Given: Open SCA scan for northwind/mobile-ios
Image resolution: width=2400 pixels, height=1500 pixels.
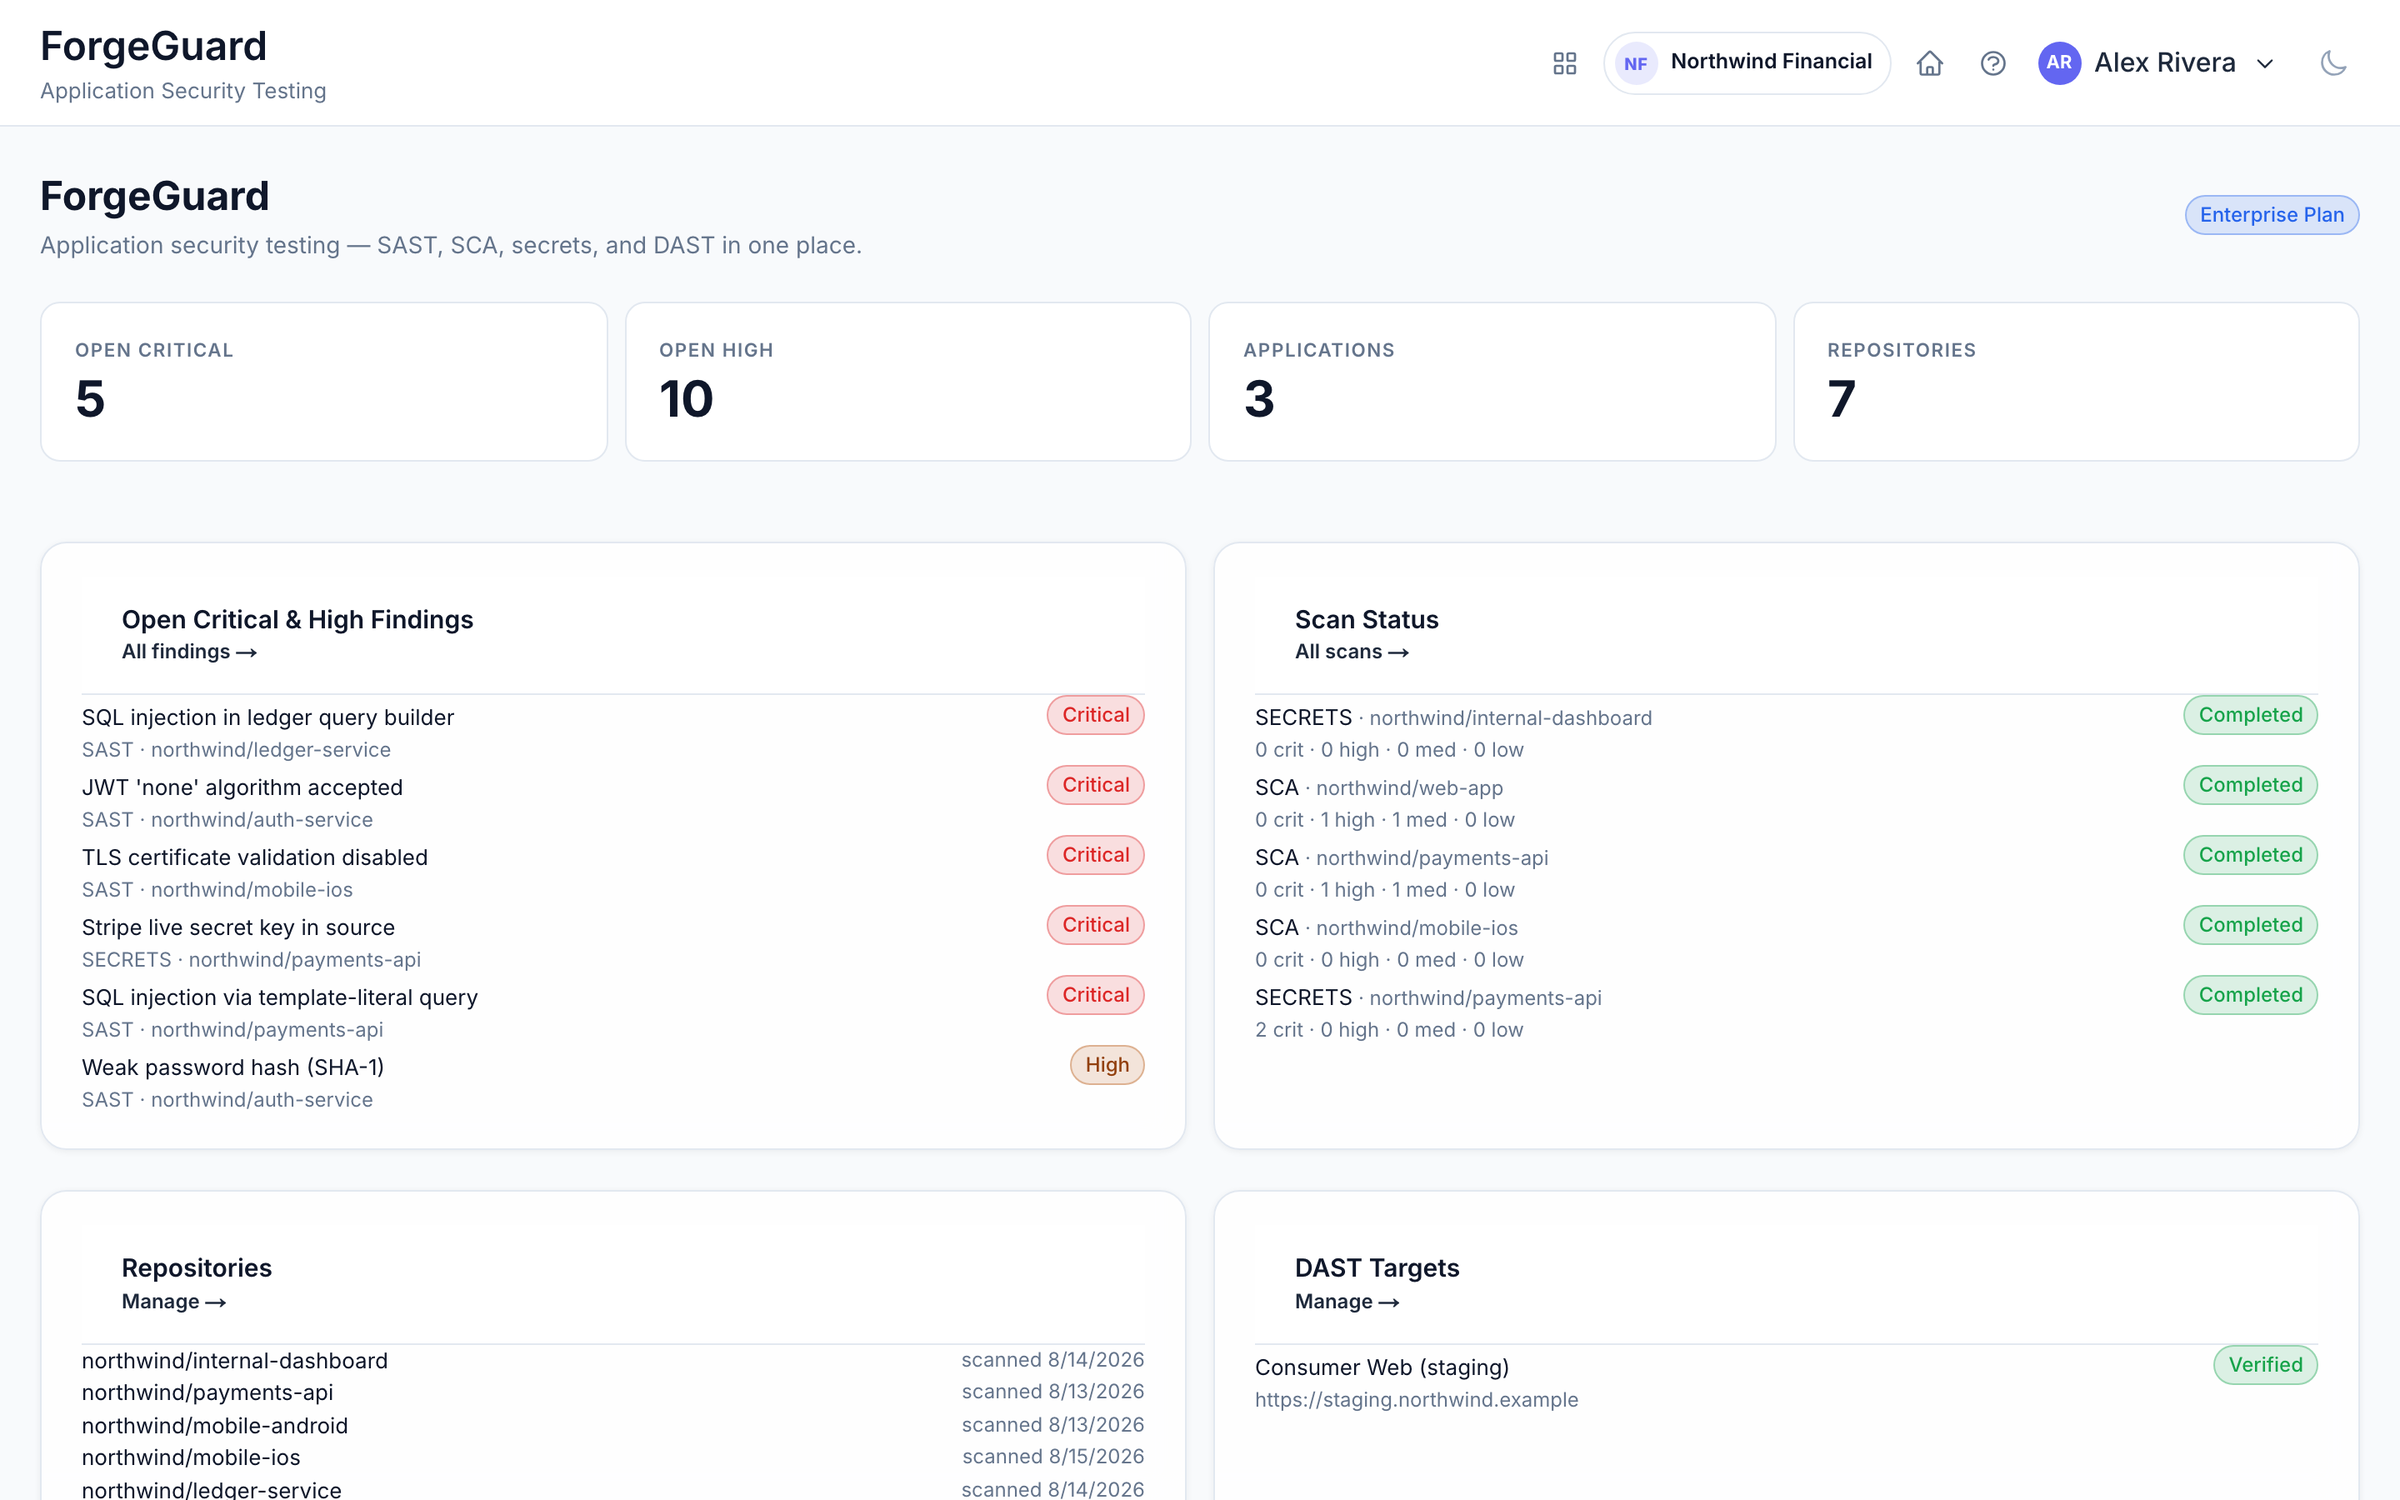Looking at the screenshot, I should [x=1786, y=942].
